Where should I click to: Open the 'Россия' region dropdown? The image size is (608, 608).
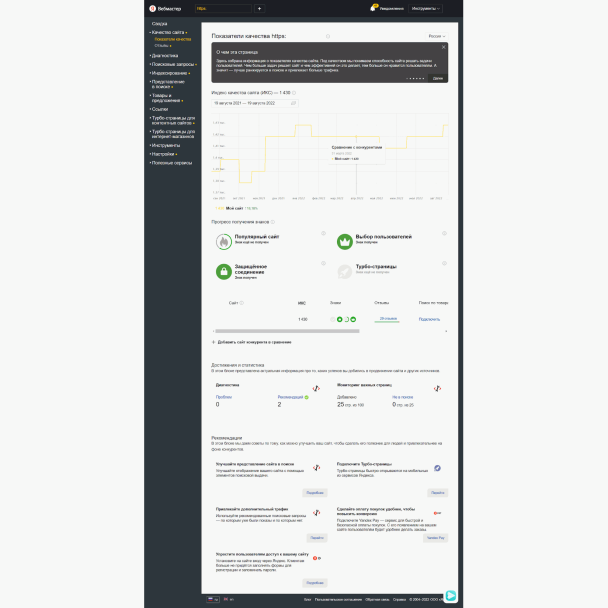tap(436, 35)
